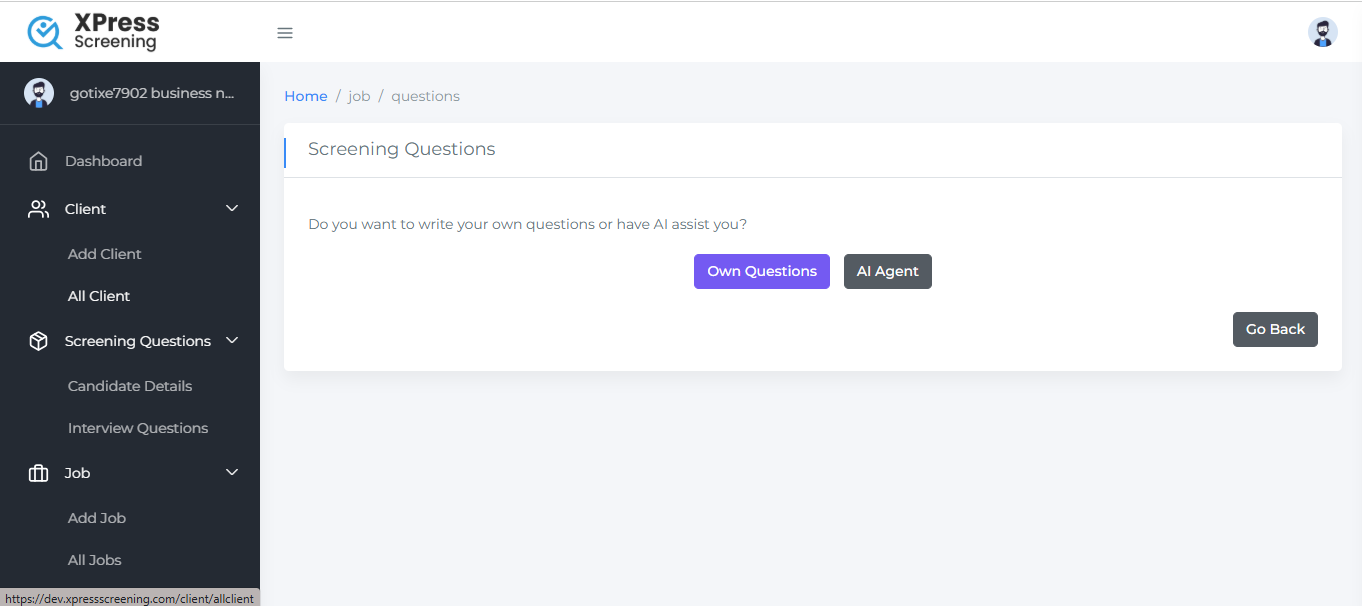Collapse the Screening Questions chevron
The width and height of the screenshot is (1362, 606).
tap(232, 341)
